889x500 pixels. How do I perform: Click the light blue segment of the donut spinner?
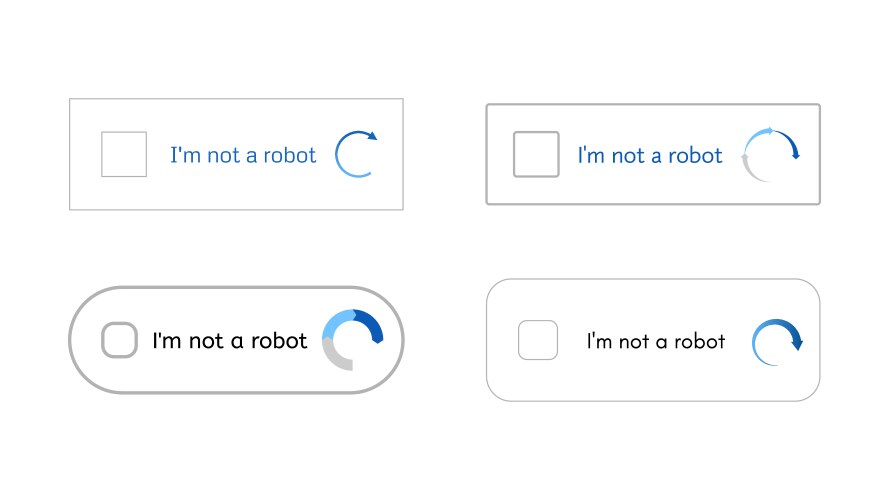click(x=339, y=322)
